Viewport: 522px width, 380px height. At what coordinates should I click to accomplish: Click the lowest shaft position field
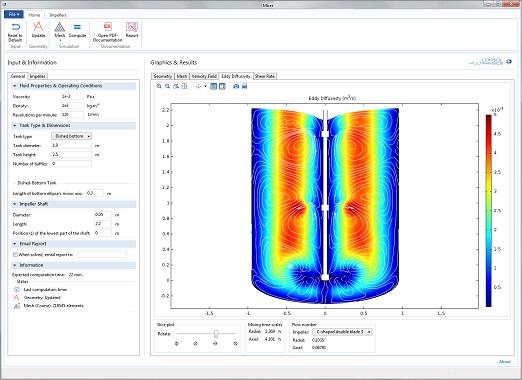pyautogui.click(x=103, y=233)
